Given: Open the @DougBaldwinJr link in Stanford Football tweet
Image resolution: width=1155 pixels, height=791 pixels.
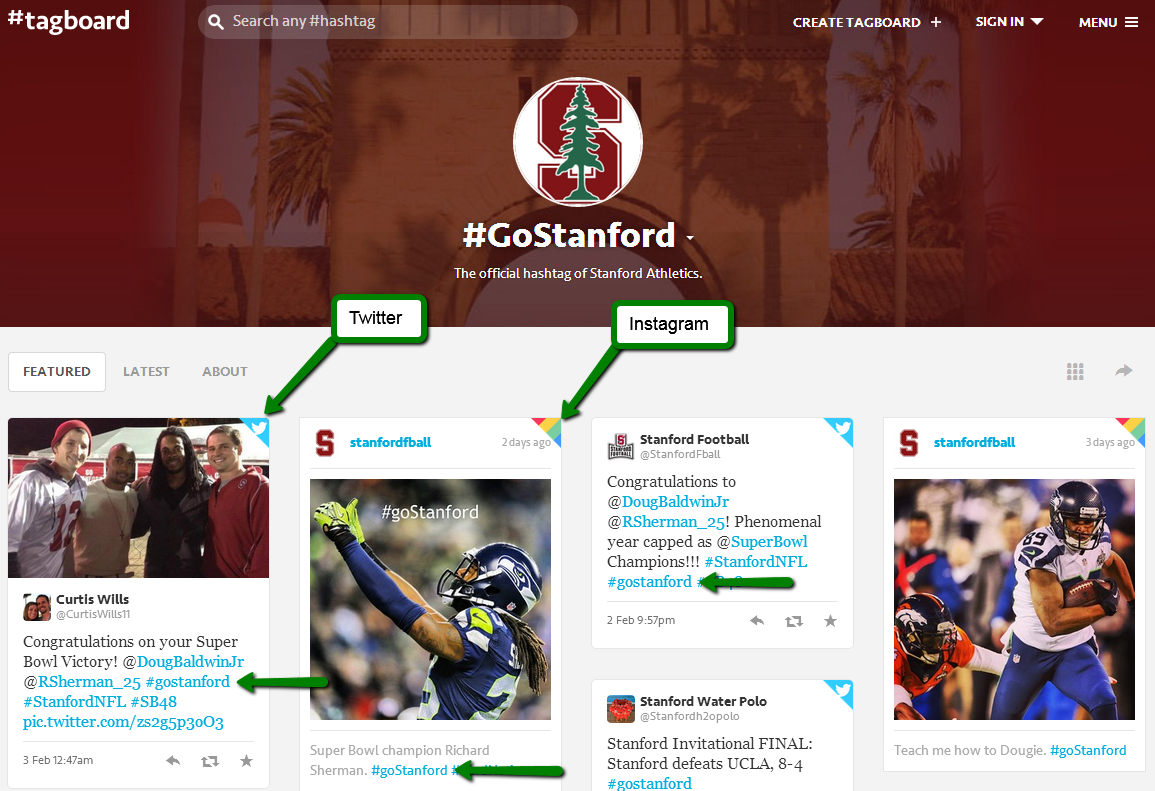Looking at the screenshot, I should click(675, 502).
